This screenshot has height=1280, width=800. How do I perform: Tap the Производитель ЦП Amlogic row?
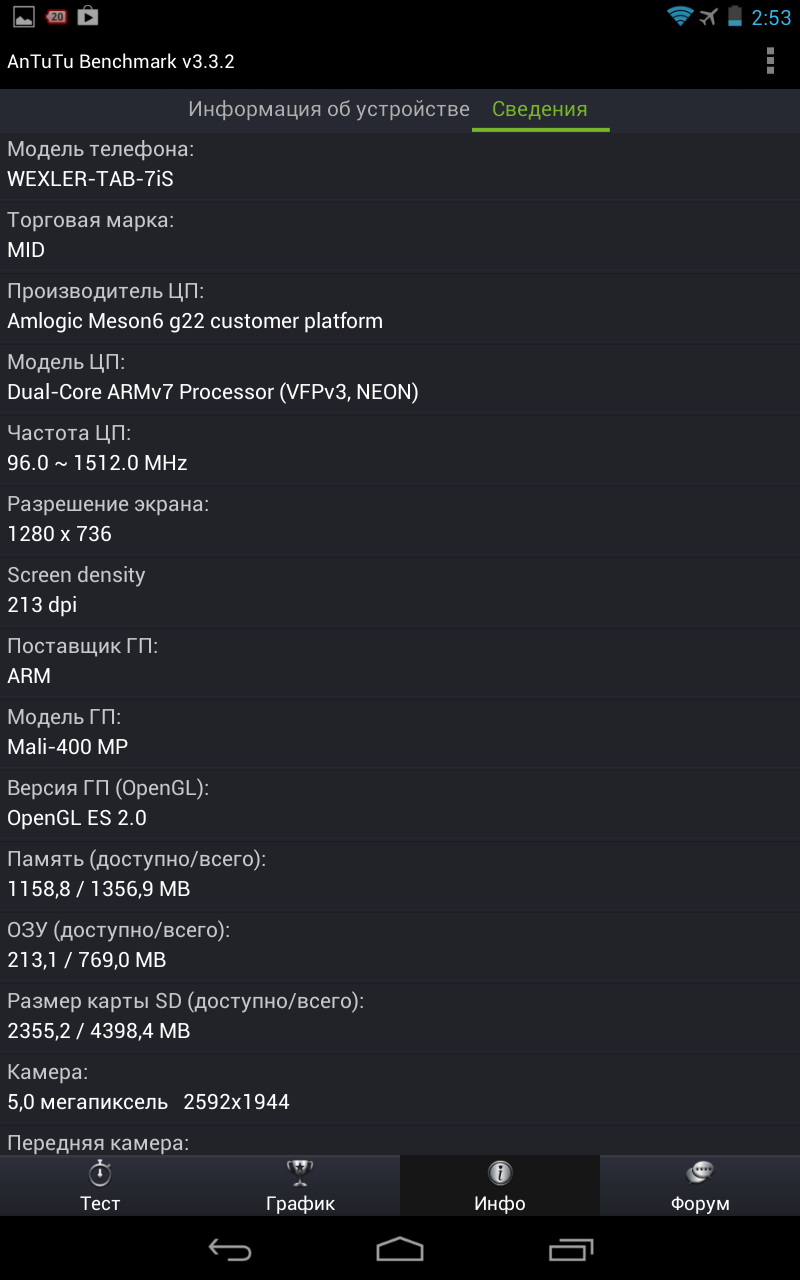click(x=400, y=307)
